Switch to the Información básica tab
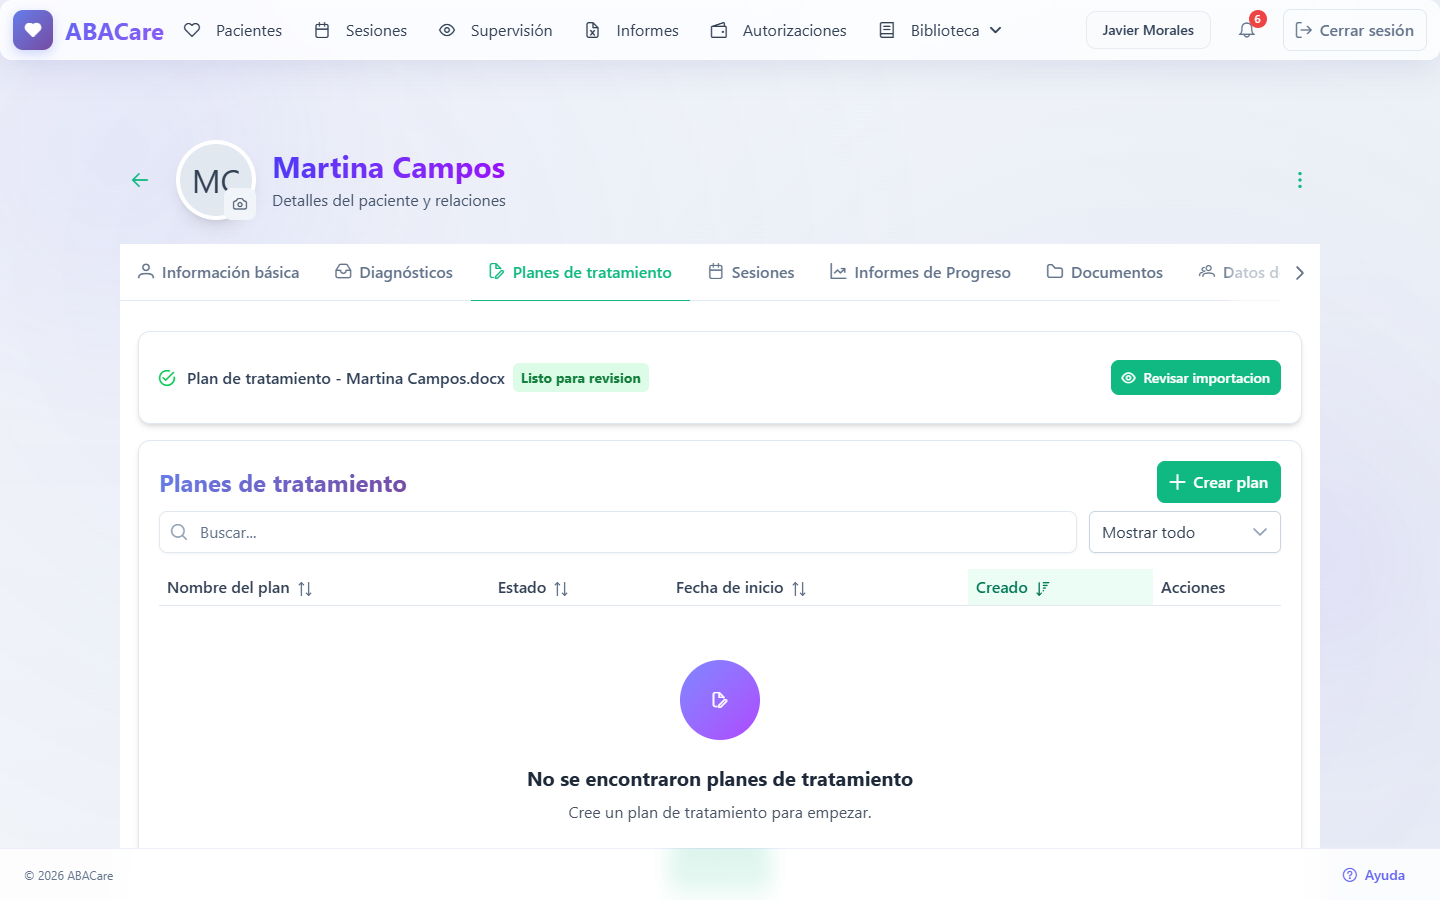This screenshot has width=1440, height=900. (x=218, y=272)
